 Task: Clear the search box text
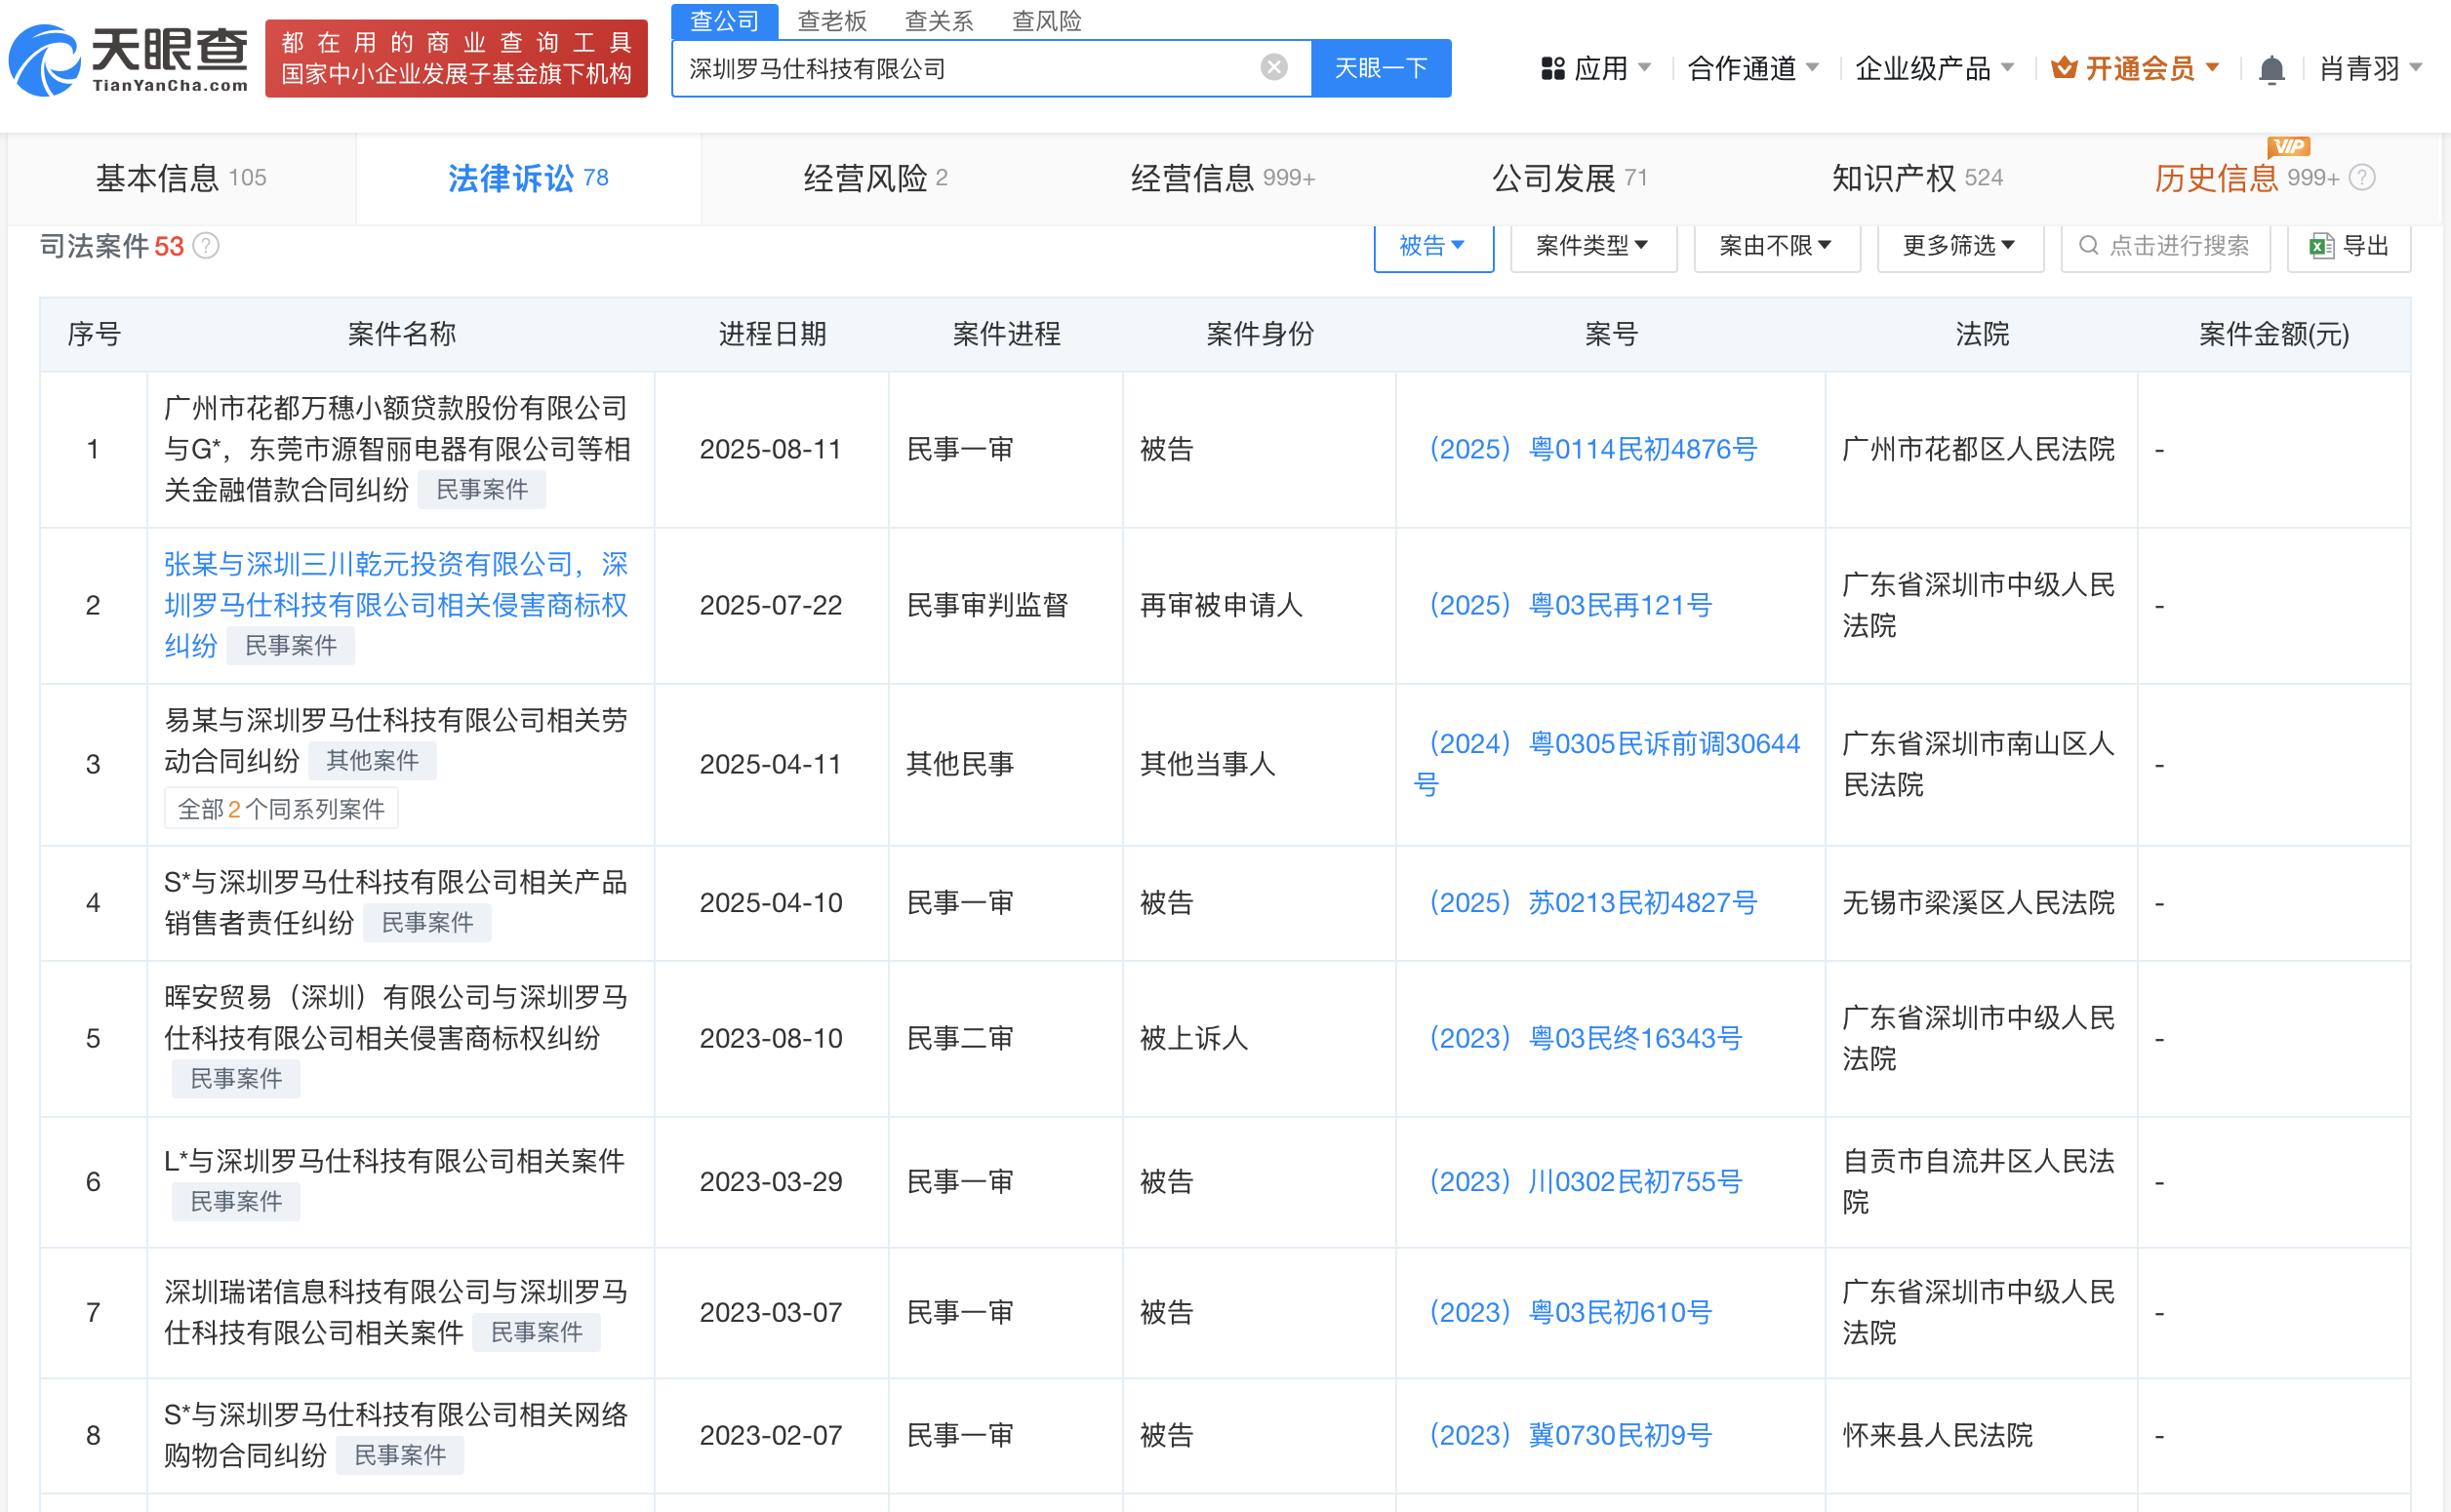click(1273, 67)
